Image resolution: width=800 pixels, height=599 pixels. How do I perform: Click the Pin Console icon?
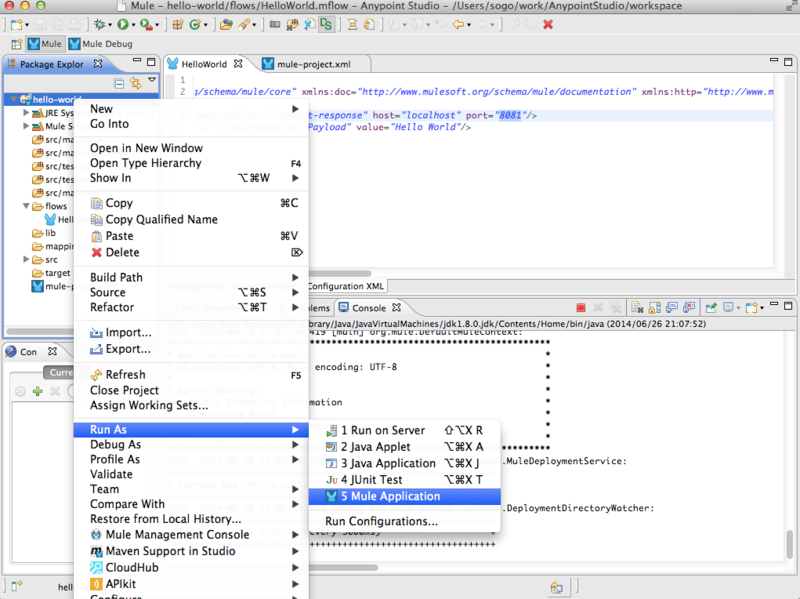[x=711, y=308]
